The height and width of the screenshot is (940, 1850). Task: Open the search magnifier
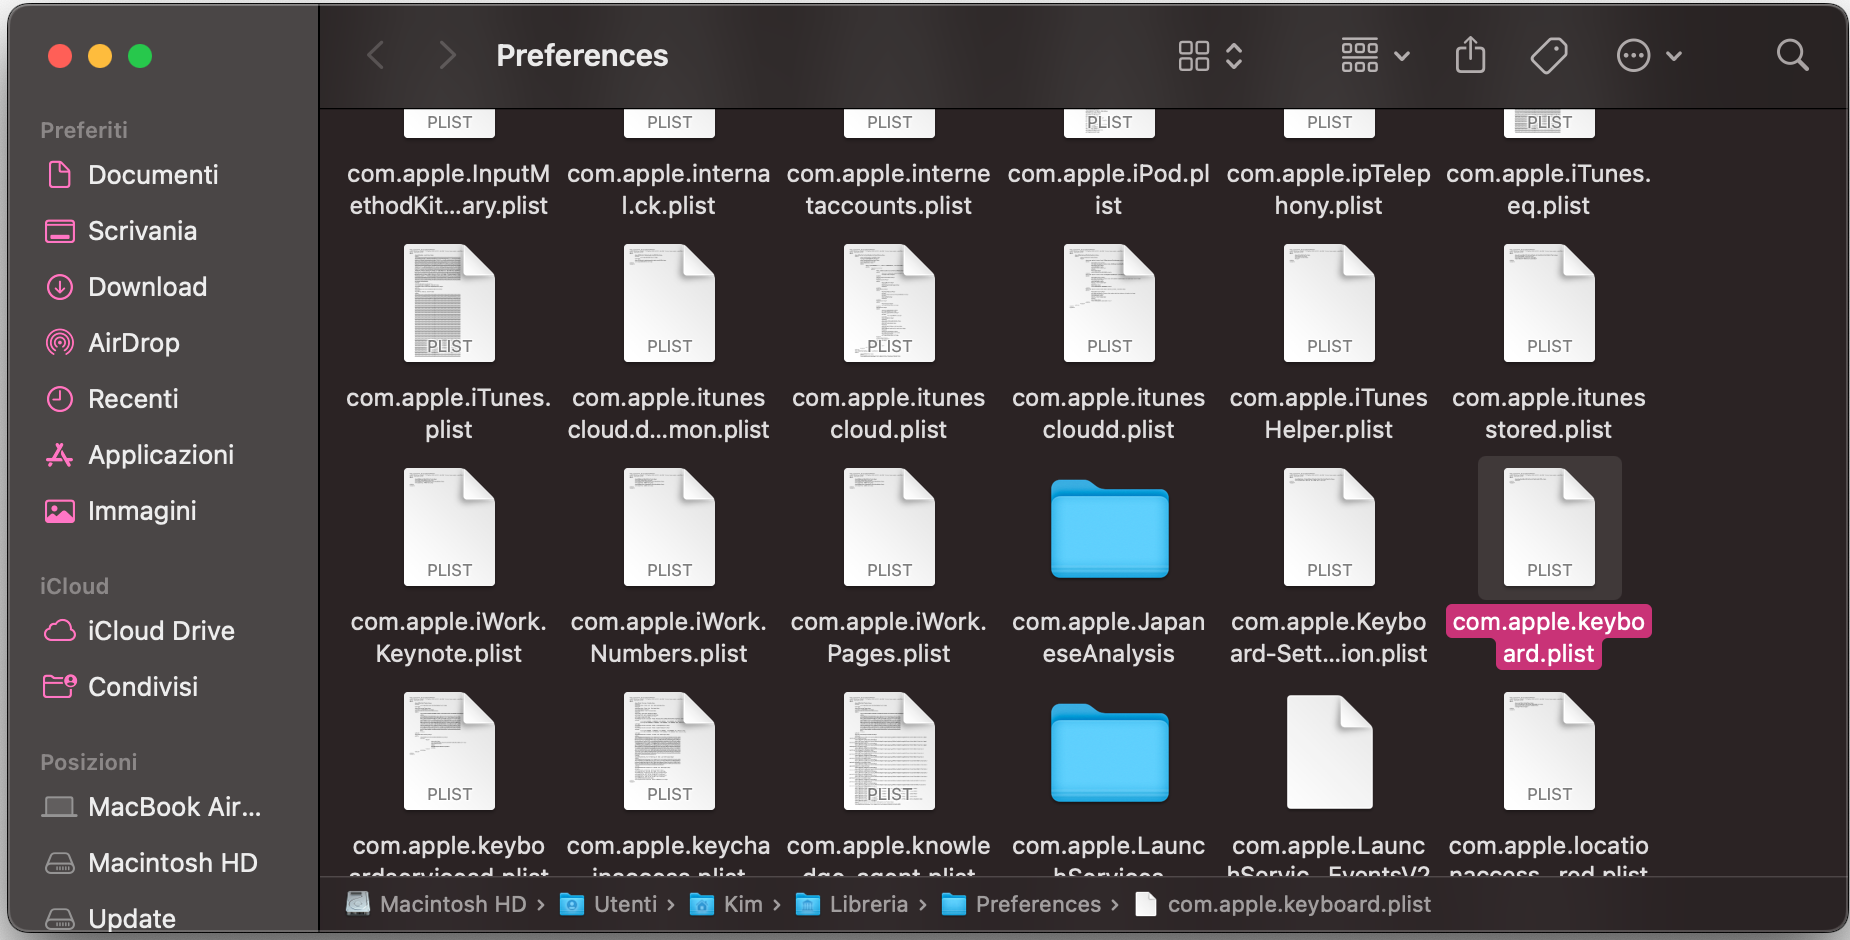[1792, 55]
